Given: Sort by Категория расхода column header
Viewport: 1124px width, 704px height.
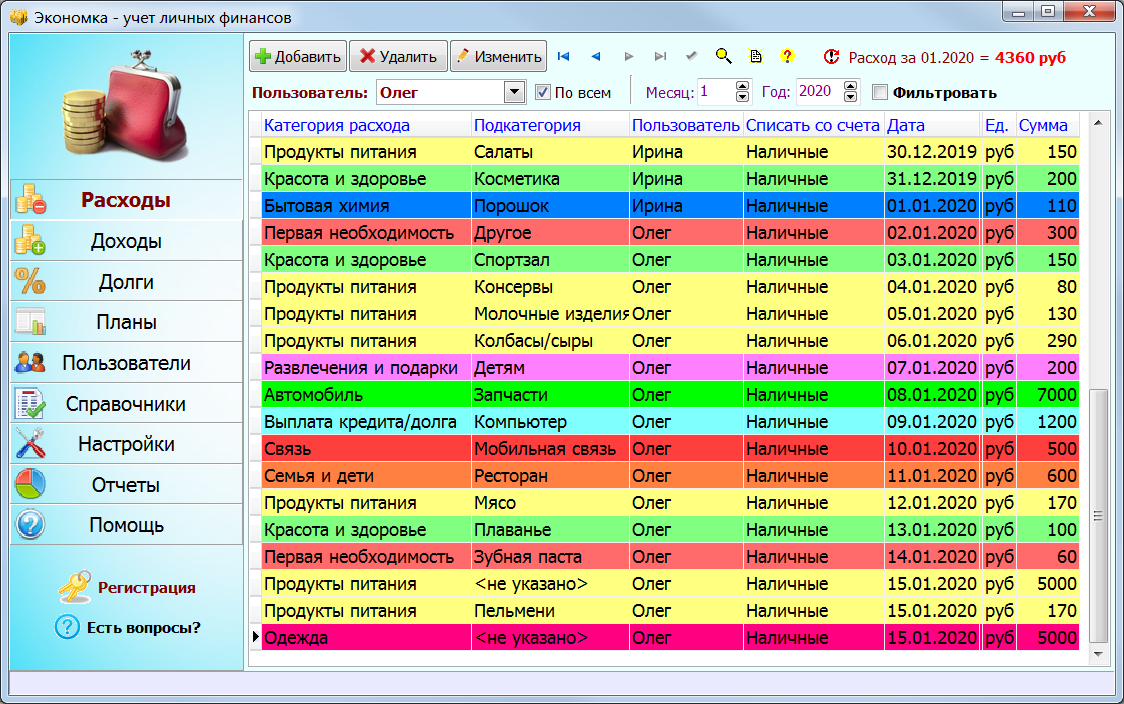Looking at the screenshot, I should pyautogui.click(x=366, y=125).
